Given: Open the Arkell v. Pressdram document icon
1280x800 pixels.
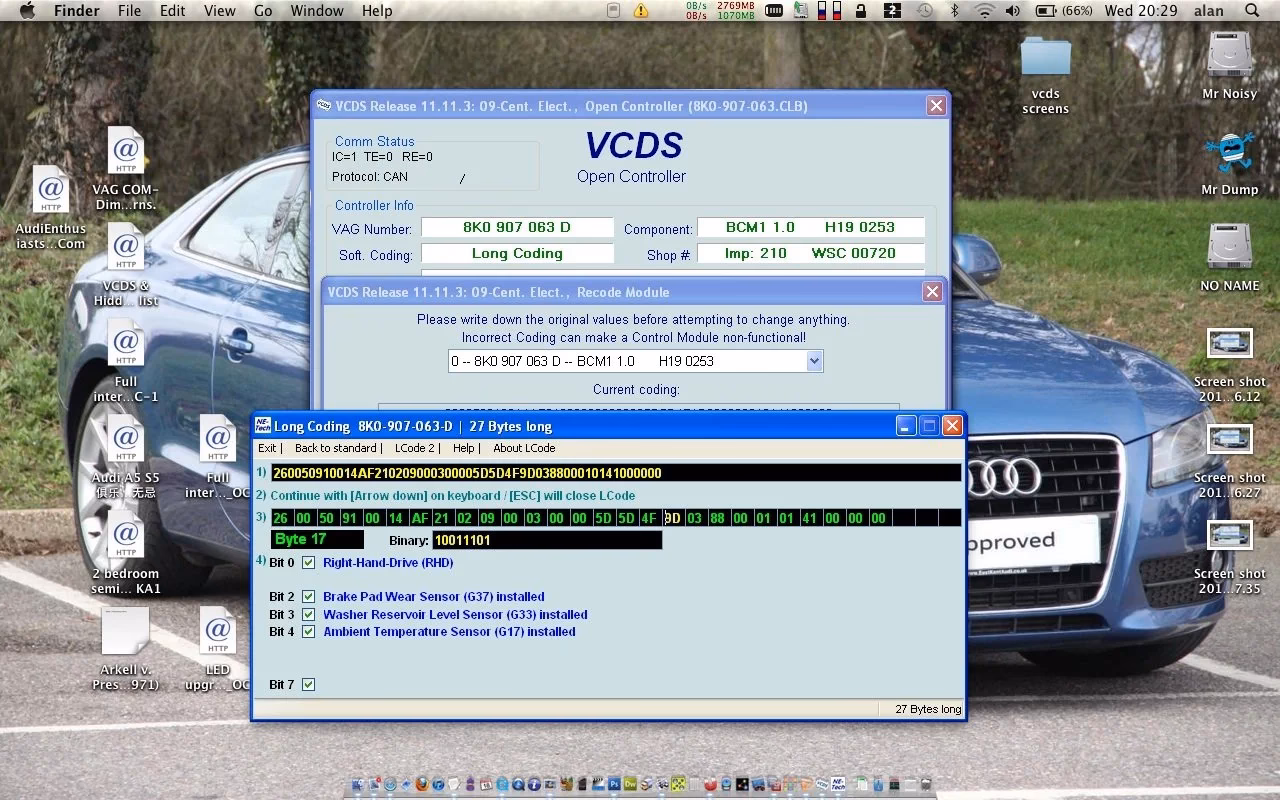Looking at the screenshot, I should [x=126, y=632].
